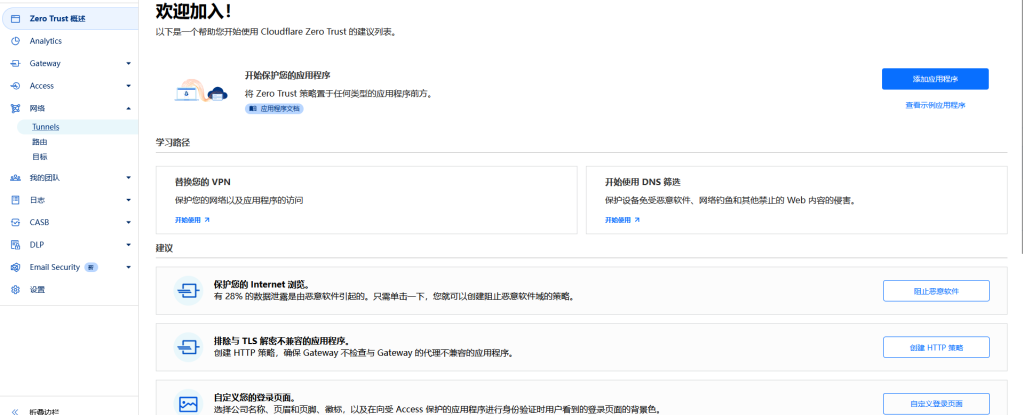Image resolution: width=1024 pixels, height=415 pixels.
Task: Click the 学习路径 section heading
Action: [x=172, y=142]
